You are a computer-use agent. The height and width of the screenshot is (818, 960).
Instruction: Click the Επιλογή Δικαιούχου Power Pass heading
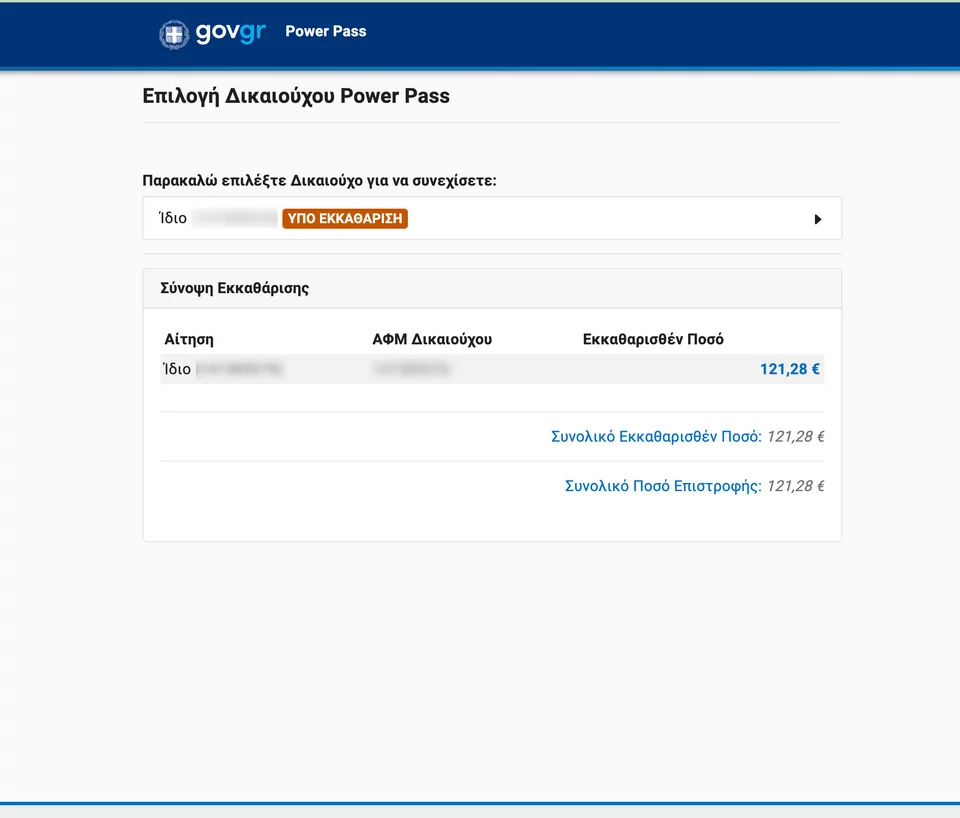click(x=296, y=96)
